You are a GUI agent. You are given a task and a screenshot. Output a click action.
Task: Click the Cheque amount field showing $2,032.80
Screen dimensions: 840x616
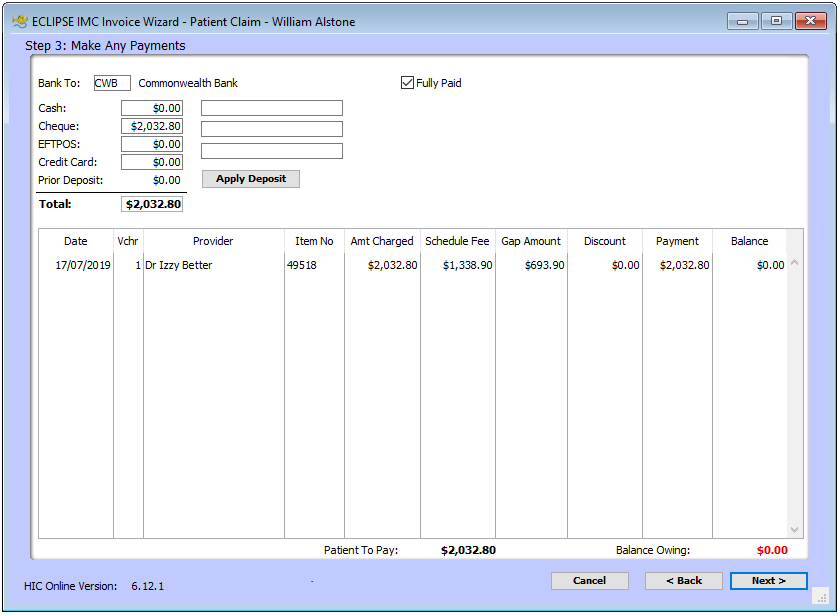coord(152,125)
